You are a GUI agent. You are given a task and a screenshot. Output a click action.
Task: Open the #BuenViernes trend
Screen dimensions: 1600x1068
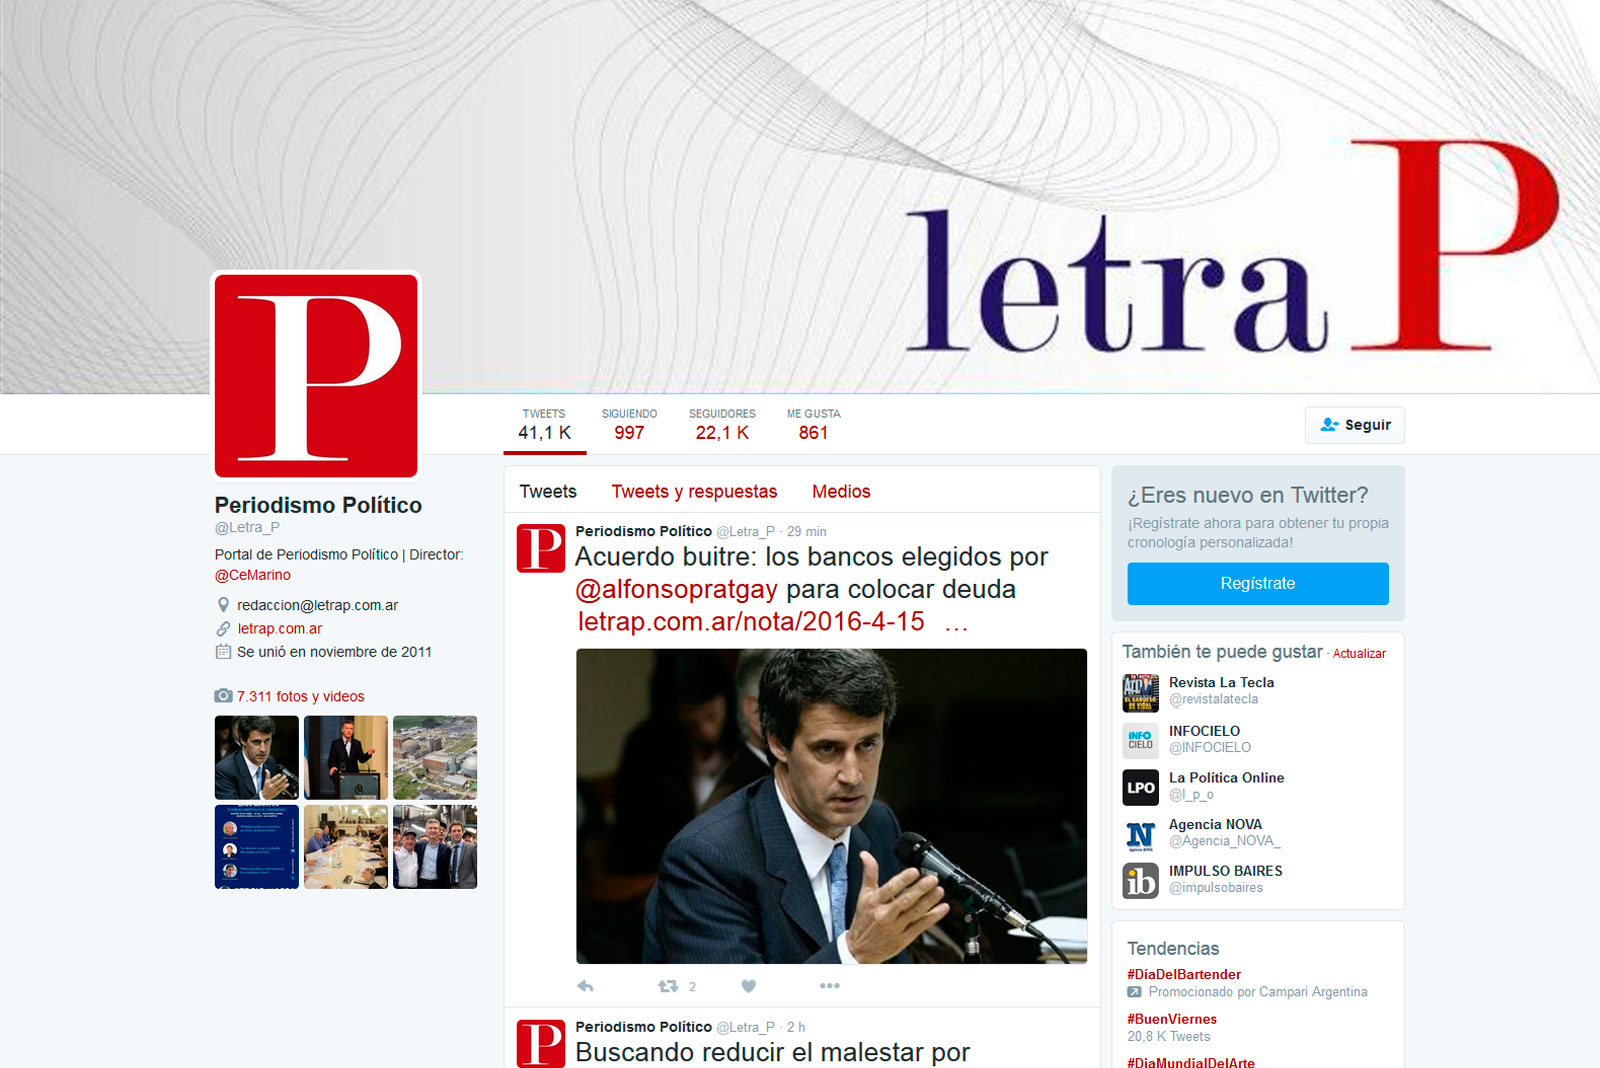pos(1172,1019)
